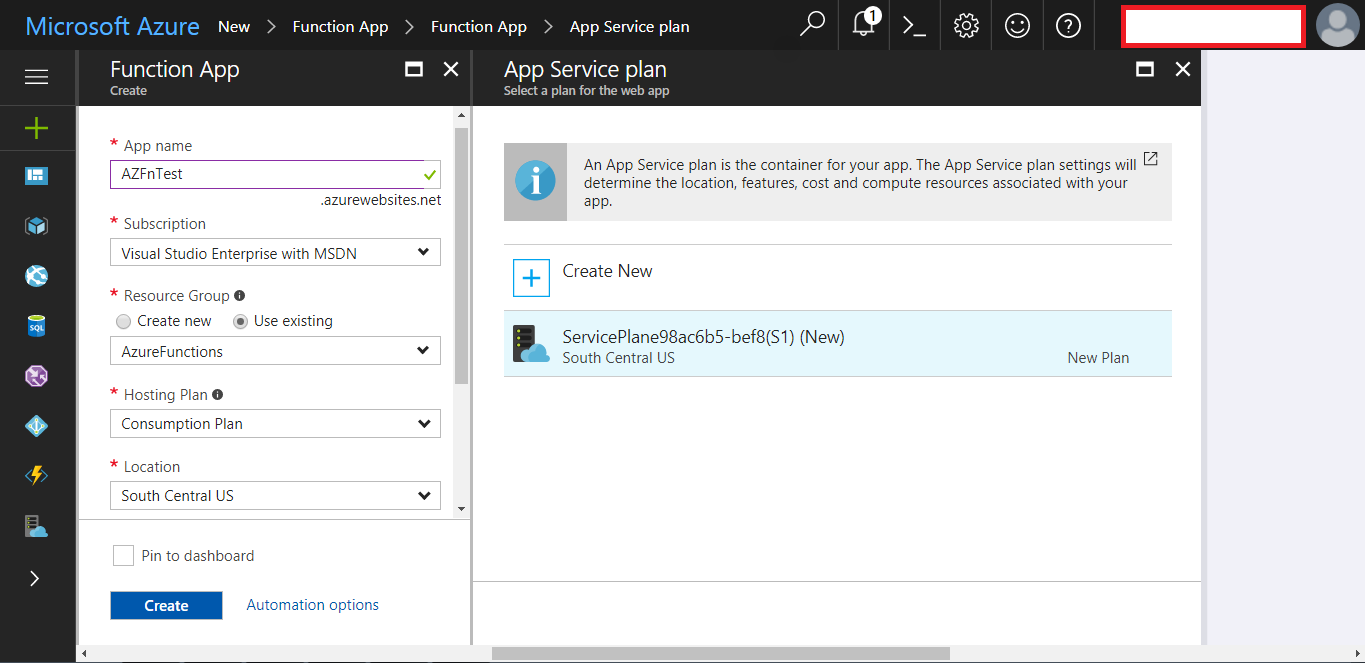Viewport: 1365px width, 663px height.
Task: Open Automation options link
Action: (x=313, y=605)
